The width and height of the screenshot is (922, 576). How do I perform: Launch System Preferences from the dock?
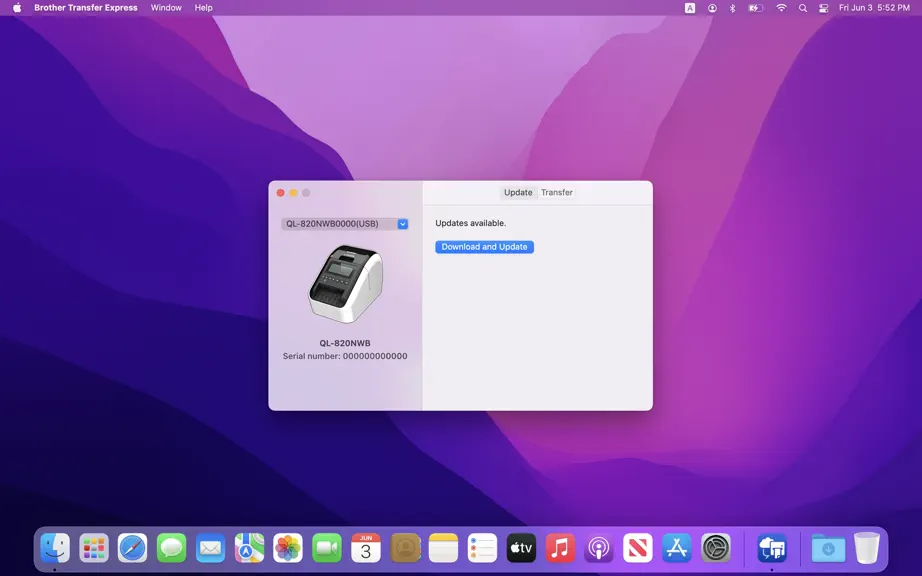pos(716,548)
